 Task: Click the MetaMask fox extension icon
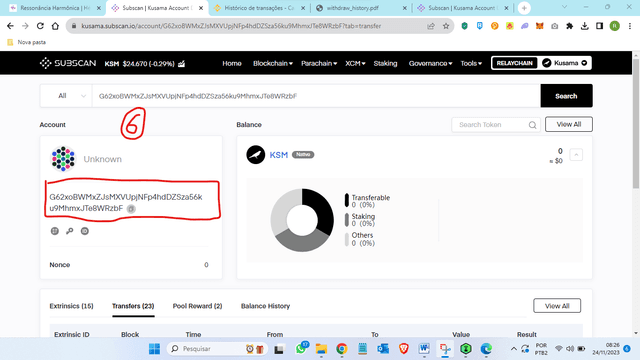tap(540, 26)
